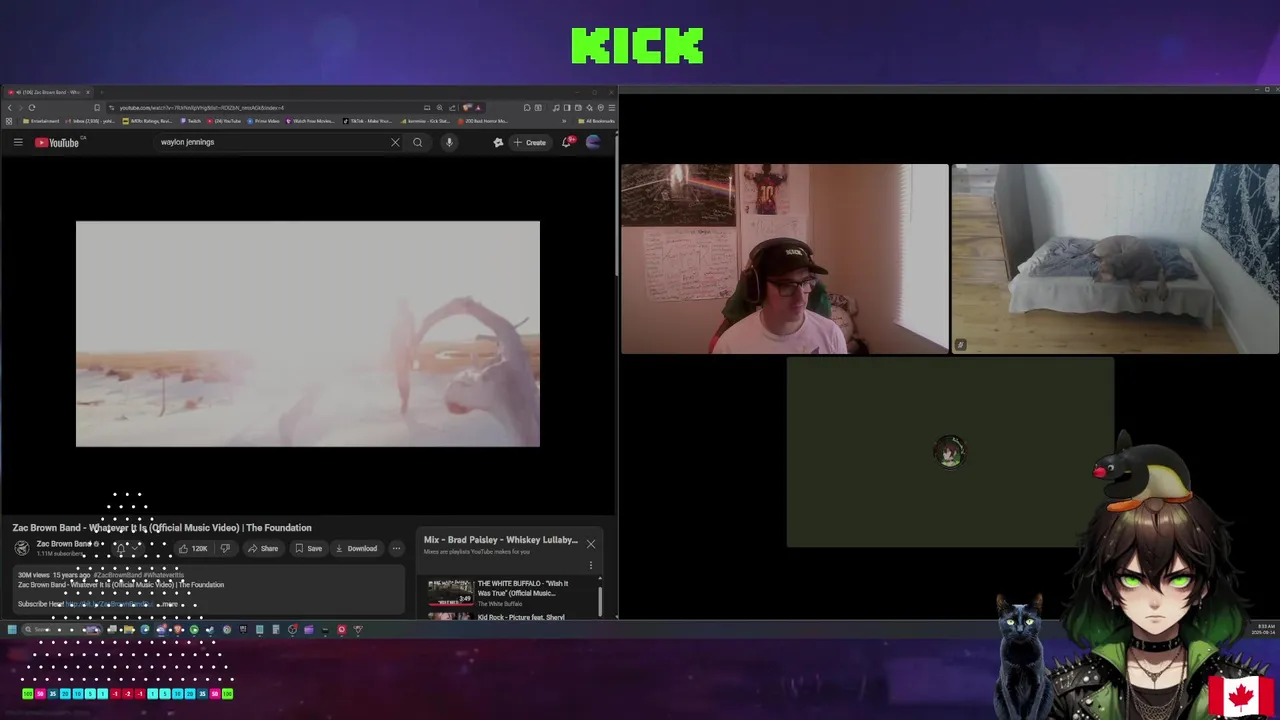Dislike the video with thumbs-down
Viewport: 1280px width, 720px height.
(x=225, y=548)
